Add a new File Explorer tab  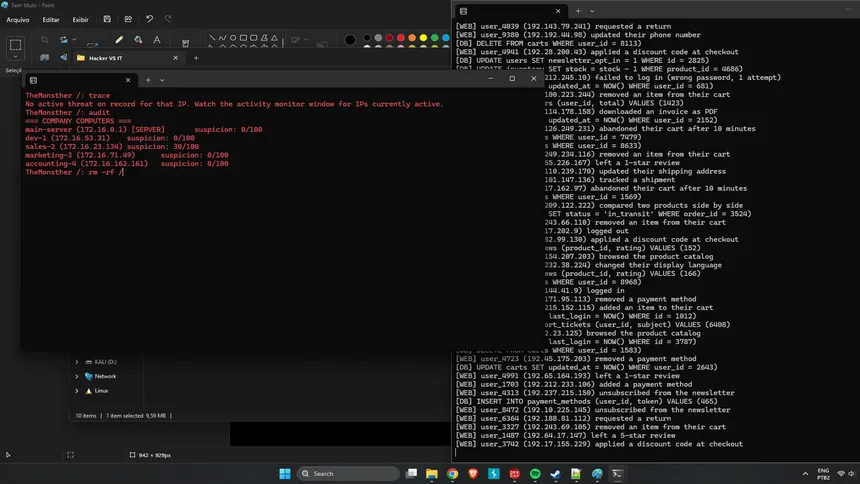(196, 58)
